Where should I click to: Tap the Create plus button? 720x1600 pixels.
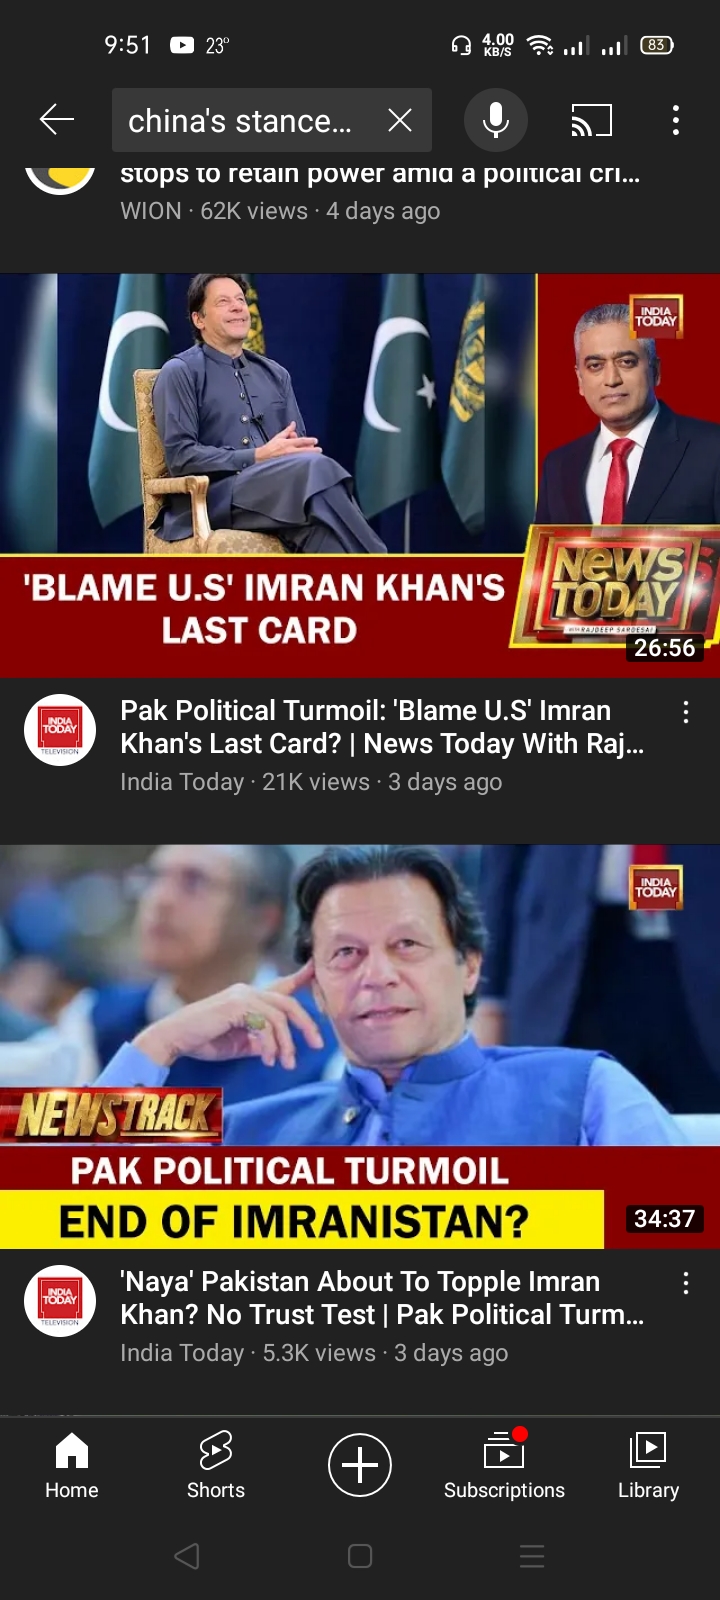click(360, 1465)
